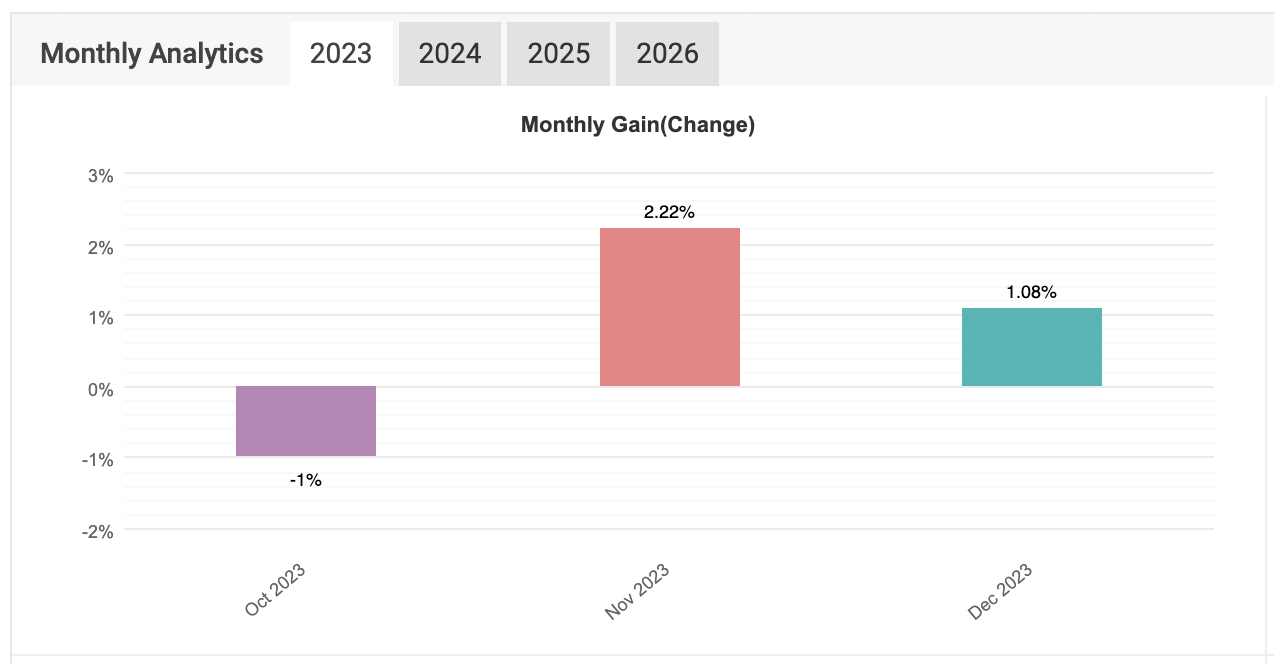
Task: Click the red Nov 2023 bar
Action: click(669, 307)
